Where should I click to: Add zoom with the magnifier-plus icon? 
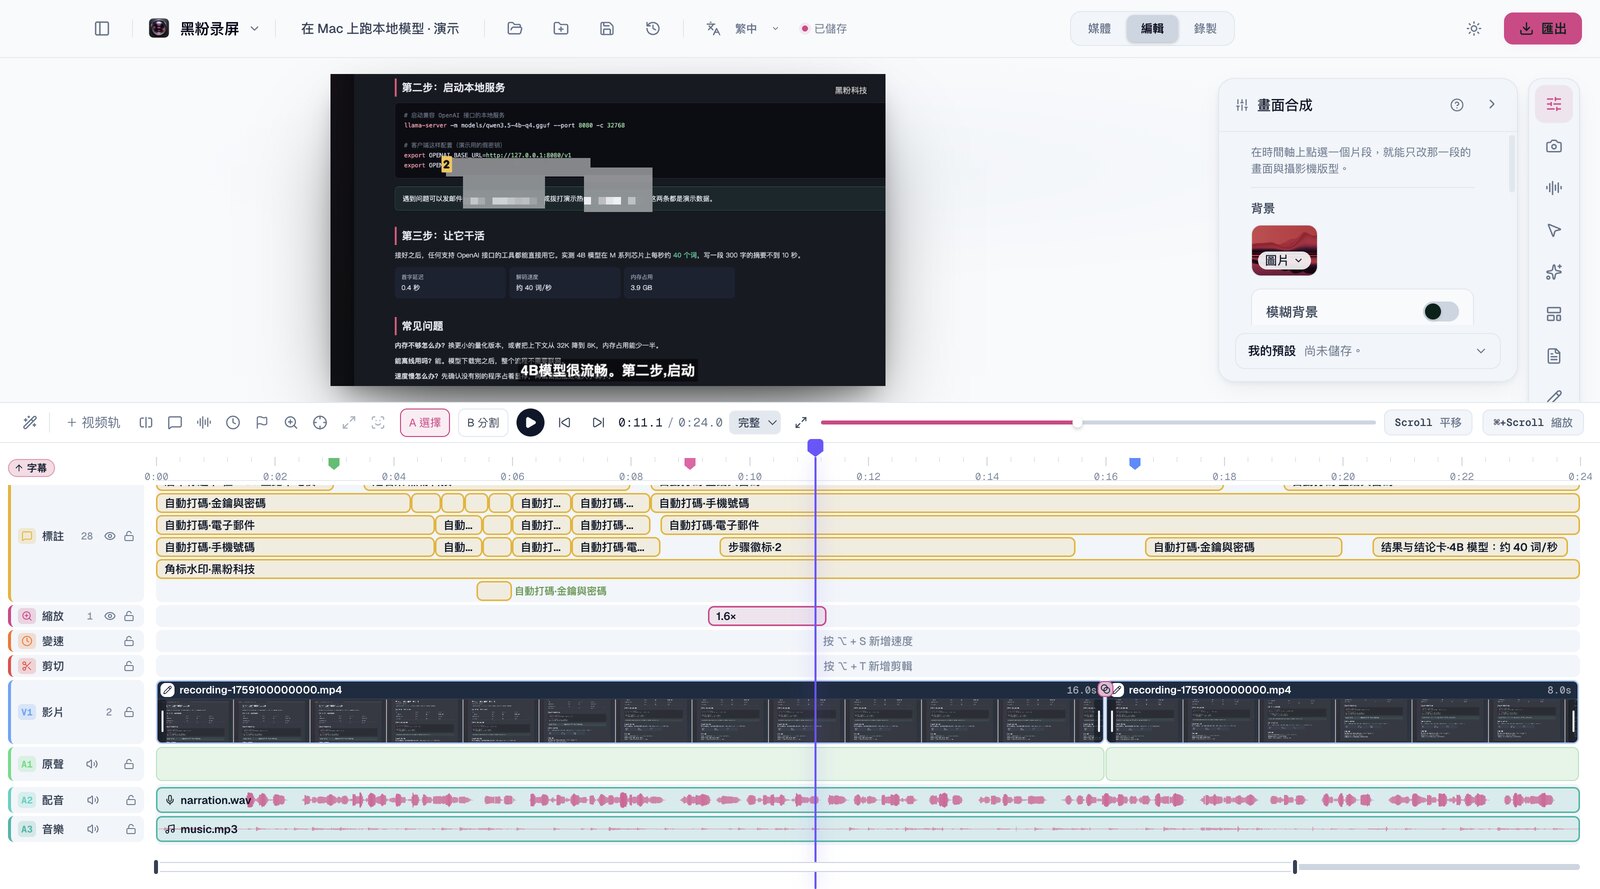pos(291,423)
